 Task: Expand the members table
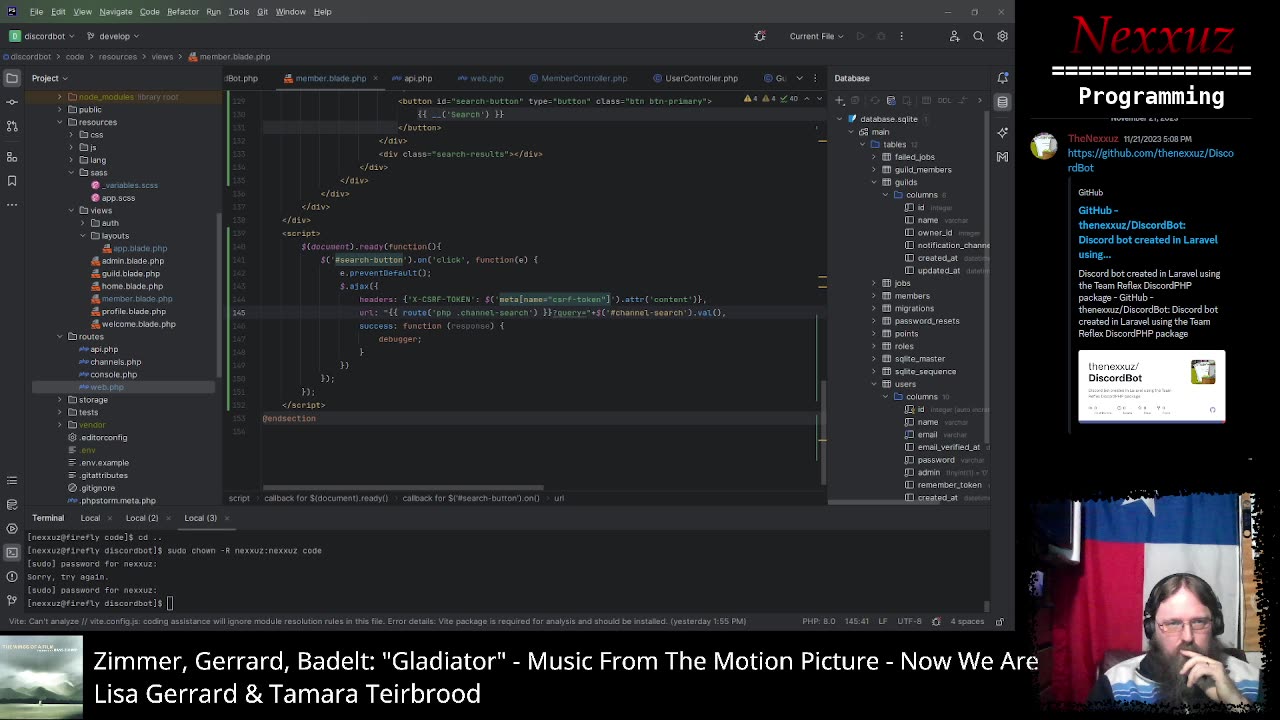(x=874, y=296)
